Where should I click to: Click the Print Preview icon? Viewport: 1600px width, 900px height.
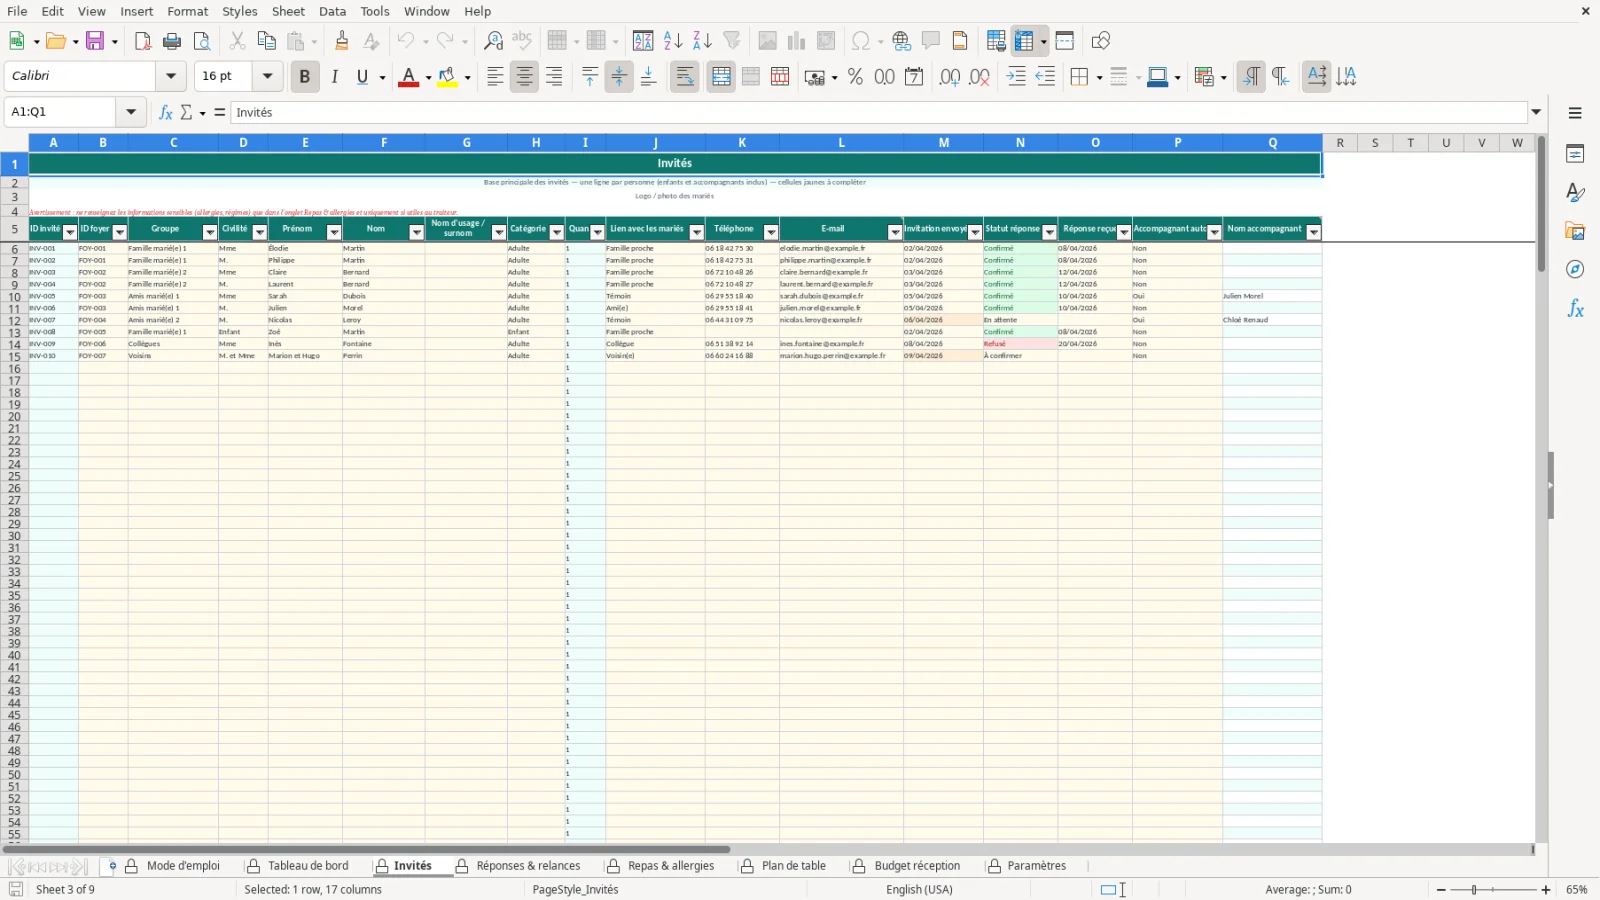[202, 41]
